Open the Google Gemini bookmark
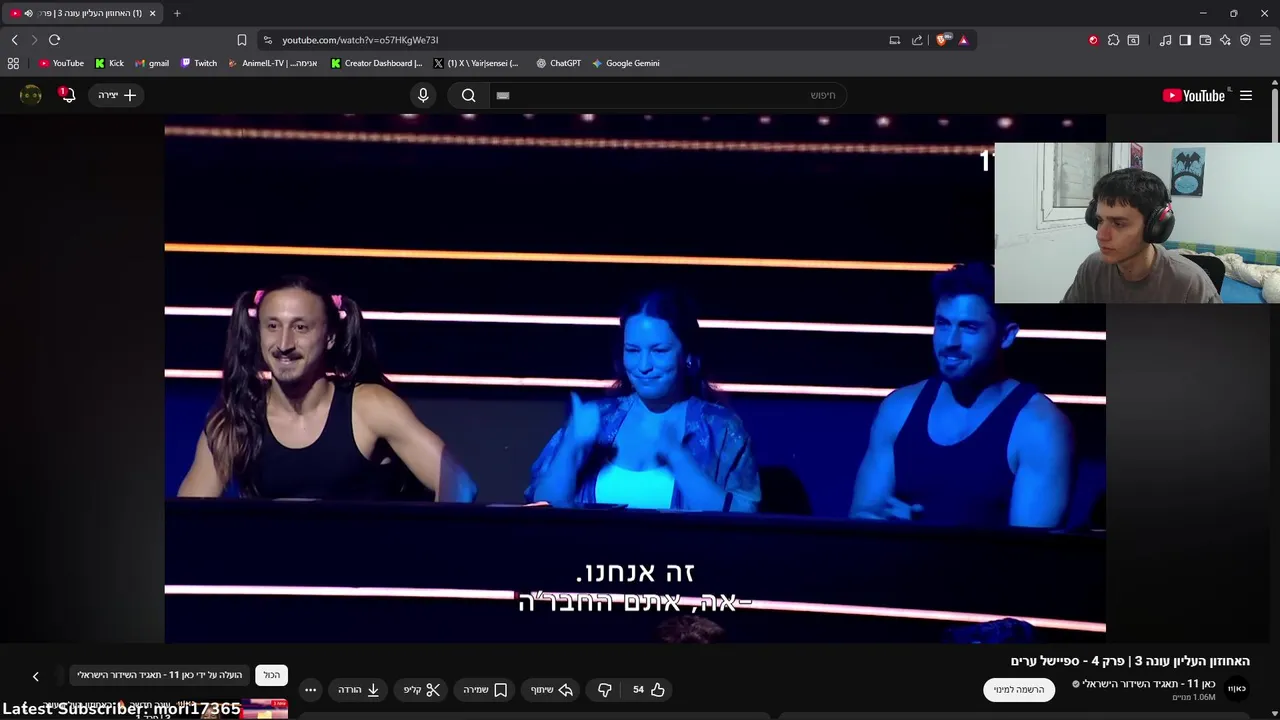The height and width of the screenshot is (720, 1280). (625, 63)
